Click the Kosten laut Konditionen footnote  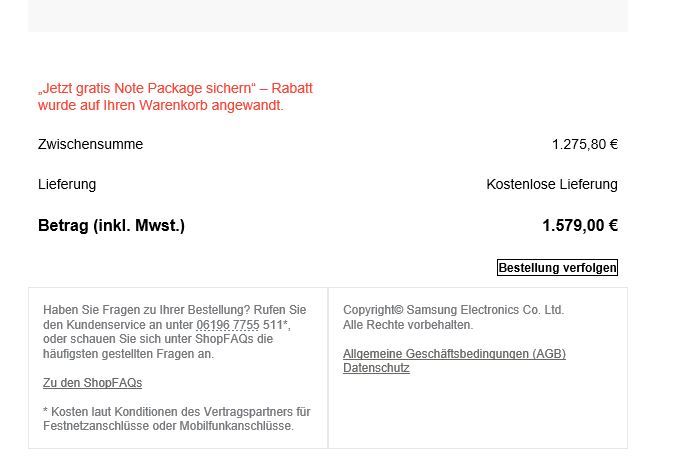(x=177, y=412)
